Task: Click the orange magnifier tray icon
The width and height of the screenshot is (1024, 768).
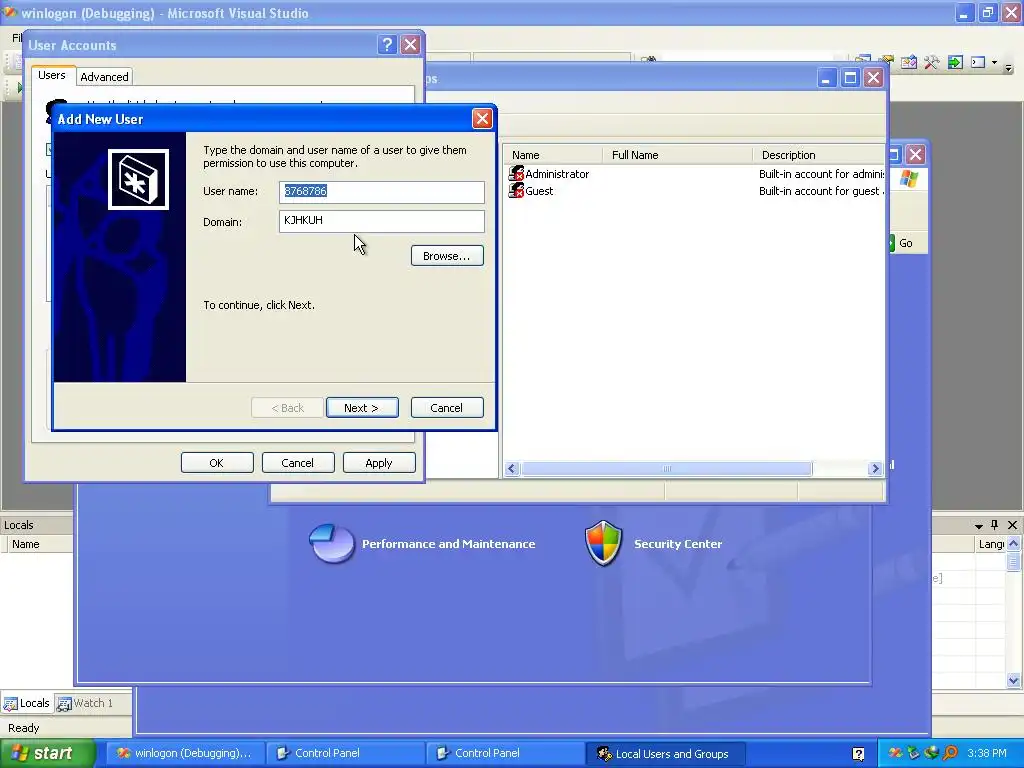Action: (x=950, y=753)
